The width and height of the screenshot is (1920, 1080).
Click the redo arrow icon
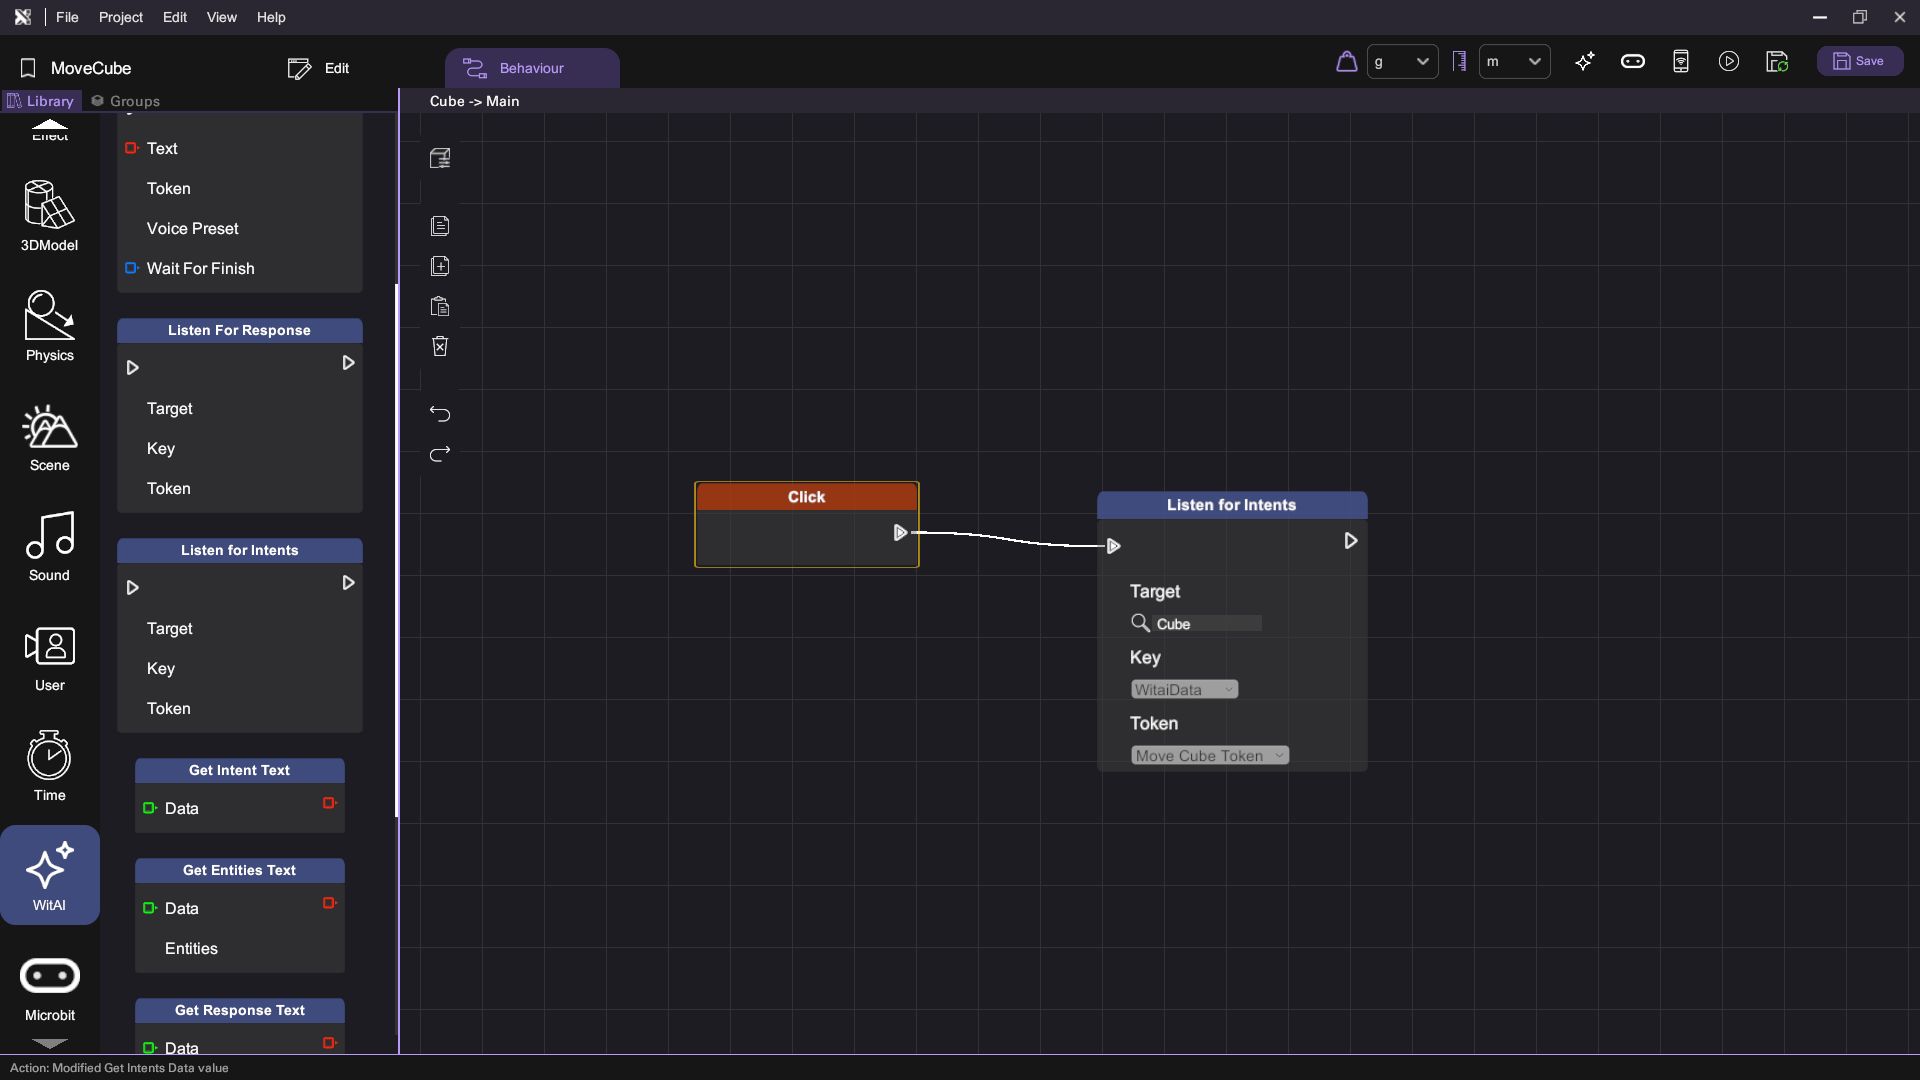(440, 454)
